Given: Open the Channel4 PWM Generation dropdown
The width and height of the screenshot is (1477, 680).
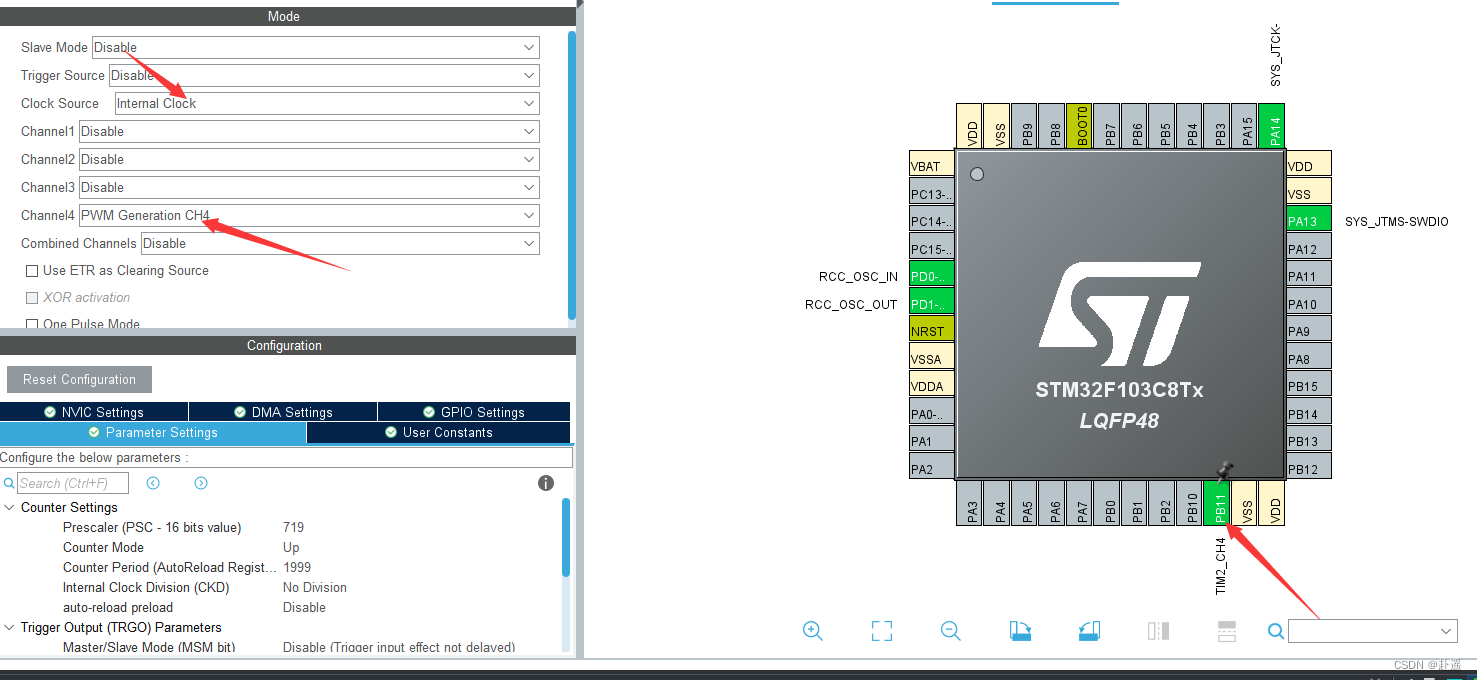Looking at the screenshot, I should pyautogui.click(x=530, y=215).
